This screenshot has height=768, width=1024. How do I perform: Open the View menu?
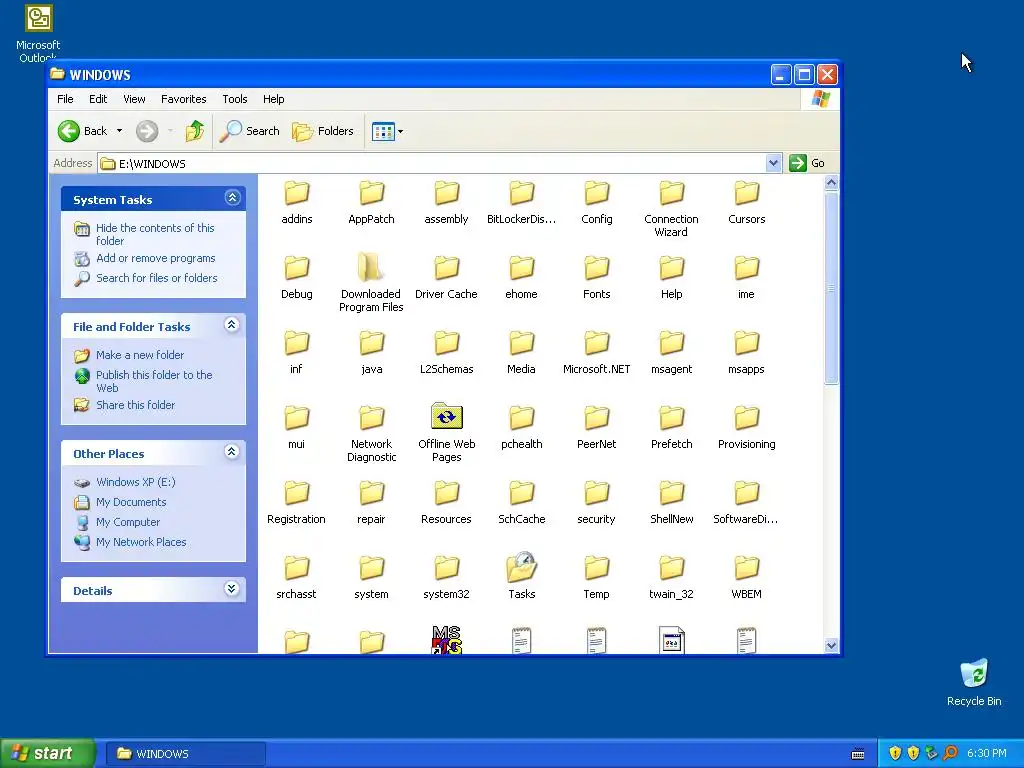(x=134, y=99)
